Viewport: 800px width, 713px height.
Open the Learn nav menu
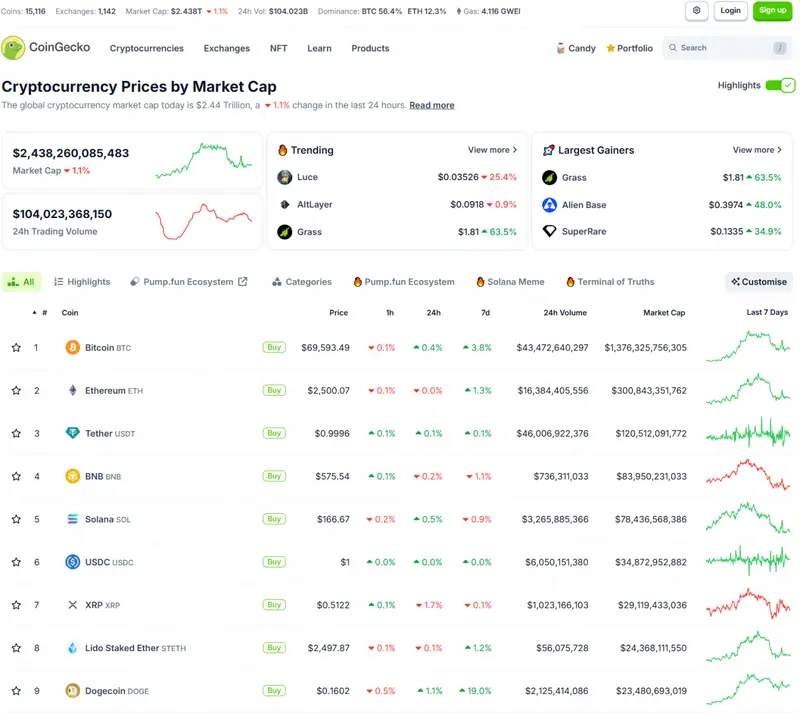pyautogui.click(x=319, y=48)
